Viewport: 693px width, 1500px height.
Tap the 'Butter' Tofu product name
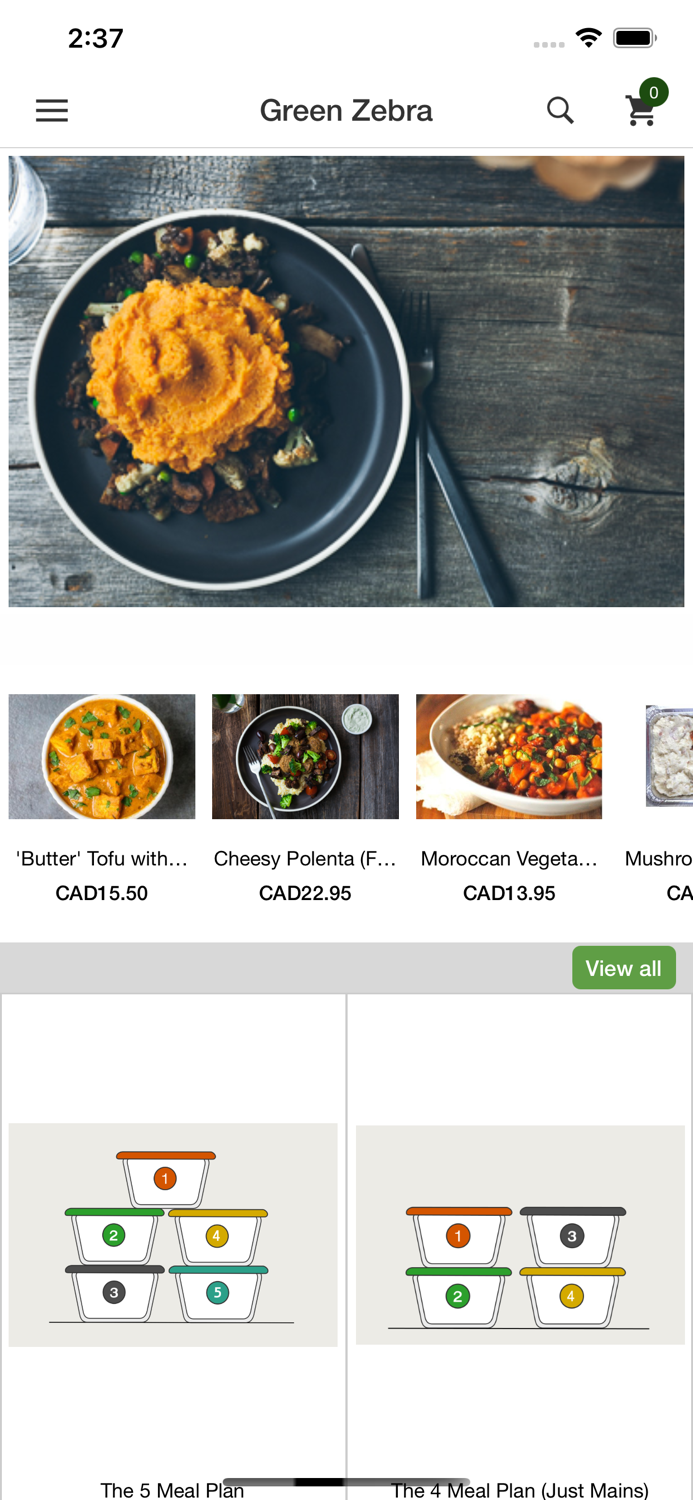pos(102,859)
